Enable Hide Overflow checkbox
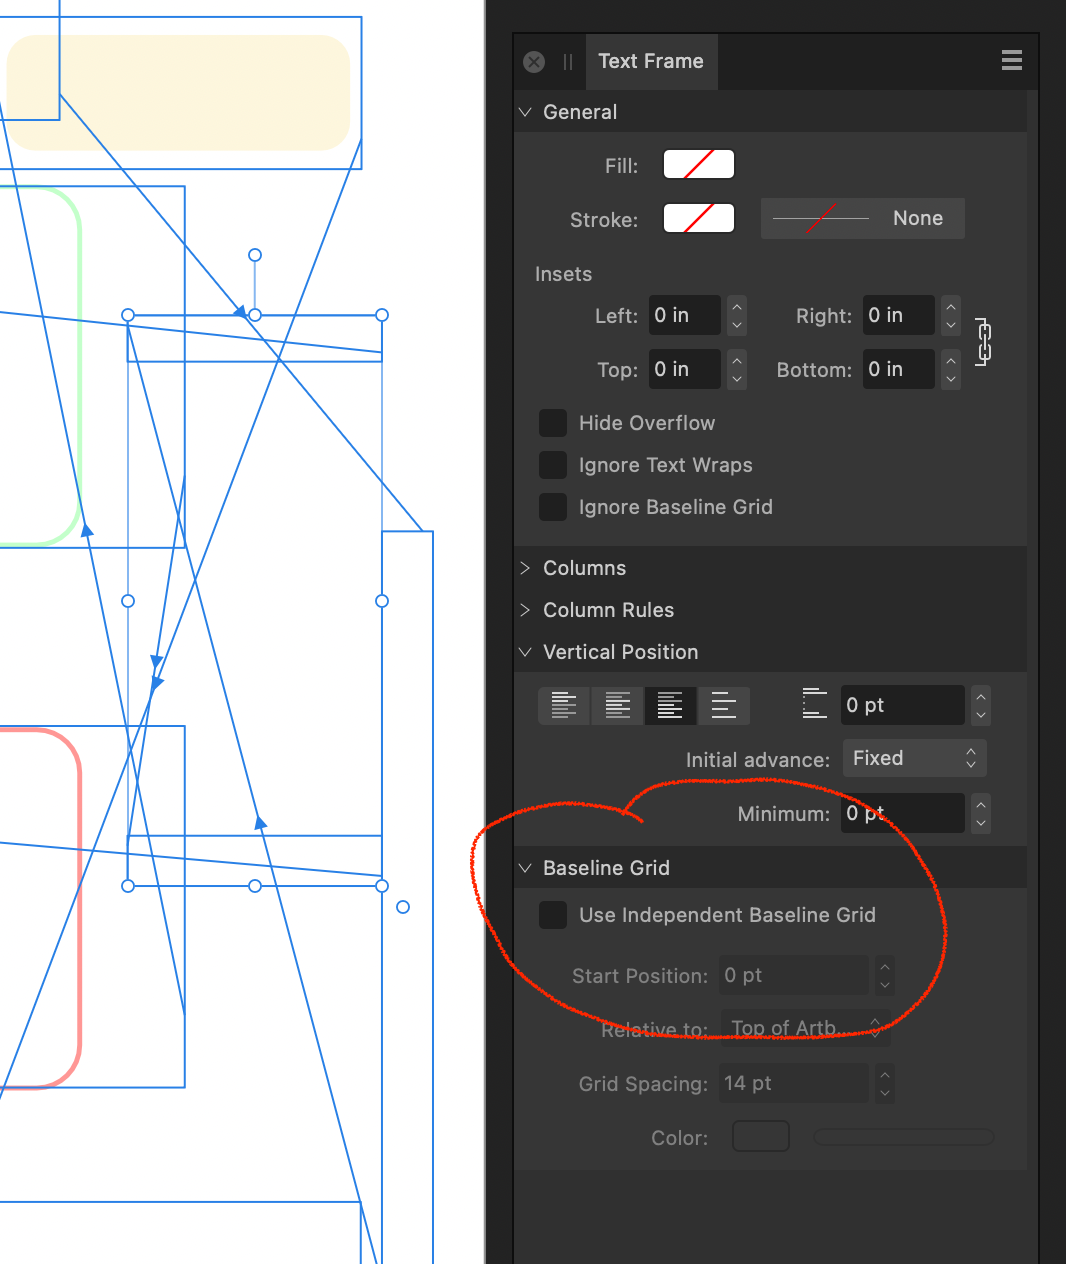Screen dimensions: 1066x1264 click(553, 423)
